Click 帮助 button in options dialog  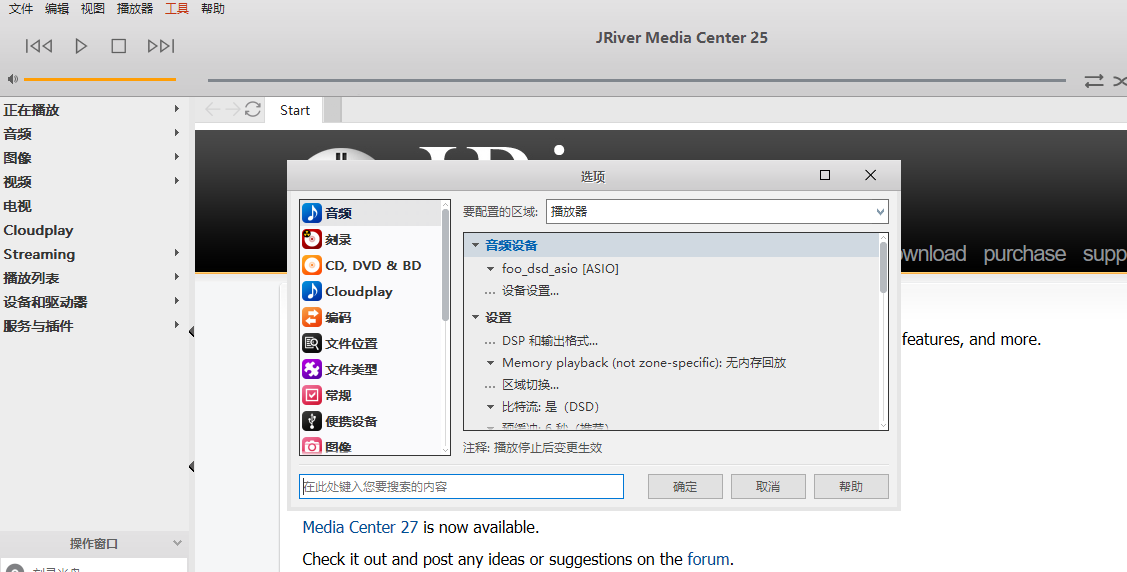[851, 486]
